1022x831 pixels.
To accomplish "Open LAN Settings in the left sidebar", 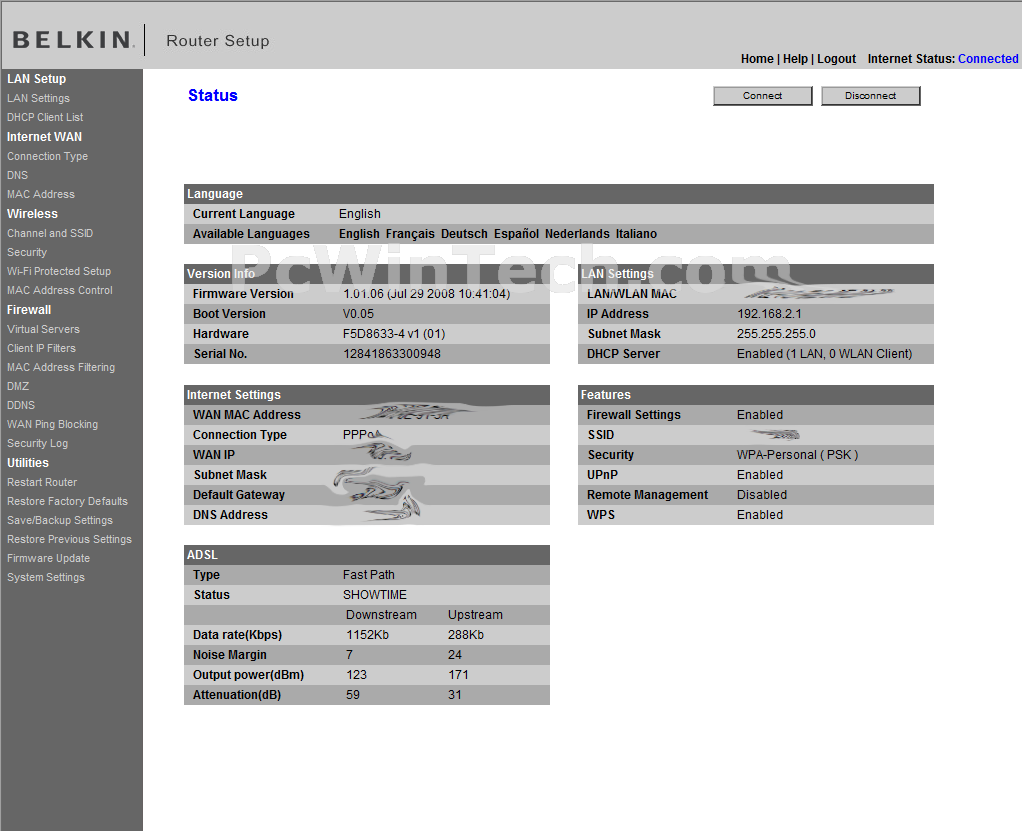I will [38, 98].
